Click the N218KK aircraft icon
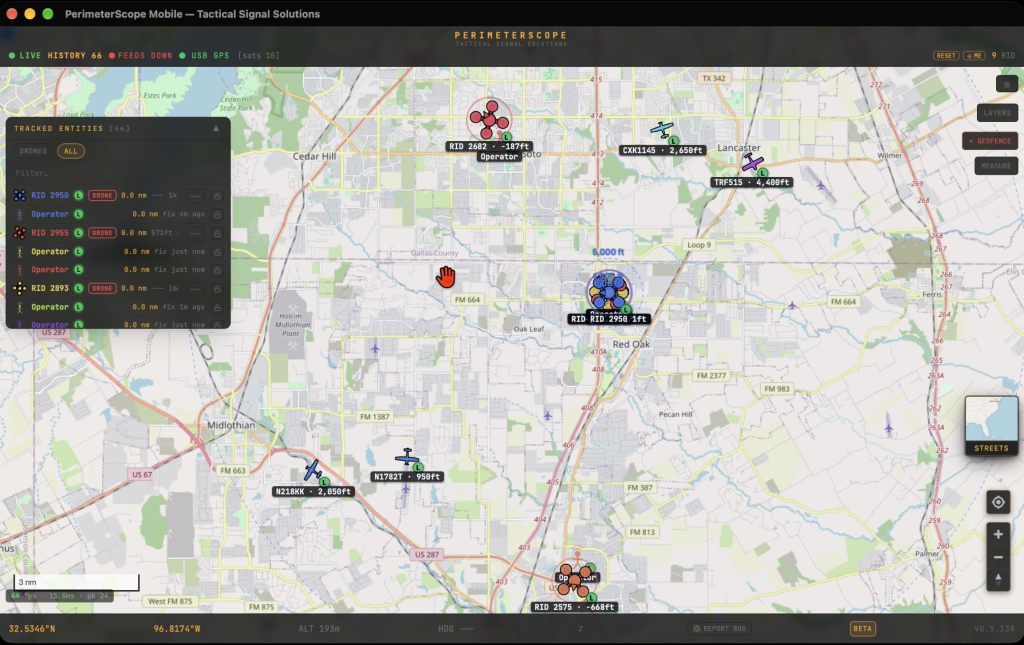This screenshot has height=645, width=1024. (x=313, y=470)
